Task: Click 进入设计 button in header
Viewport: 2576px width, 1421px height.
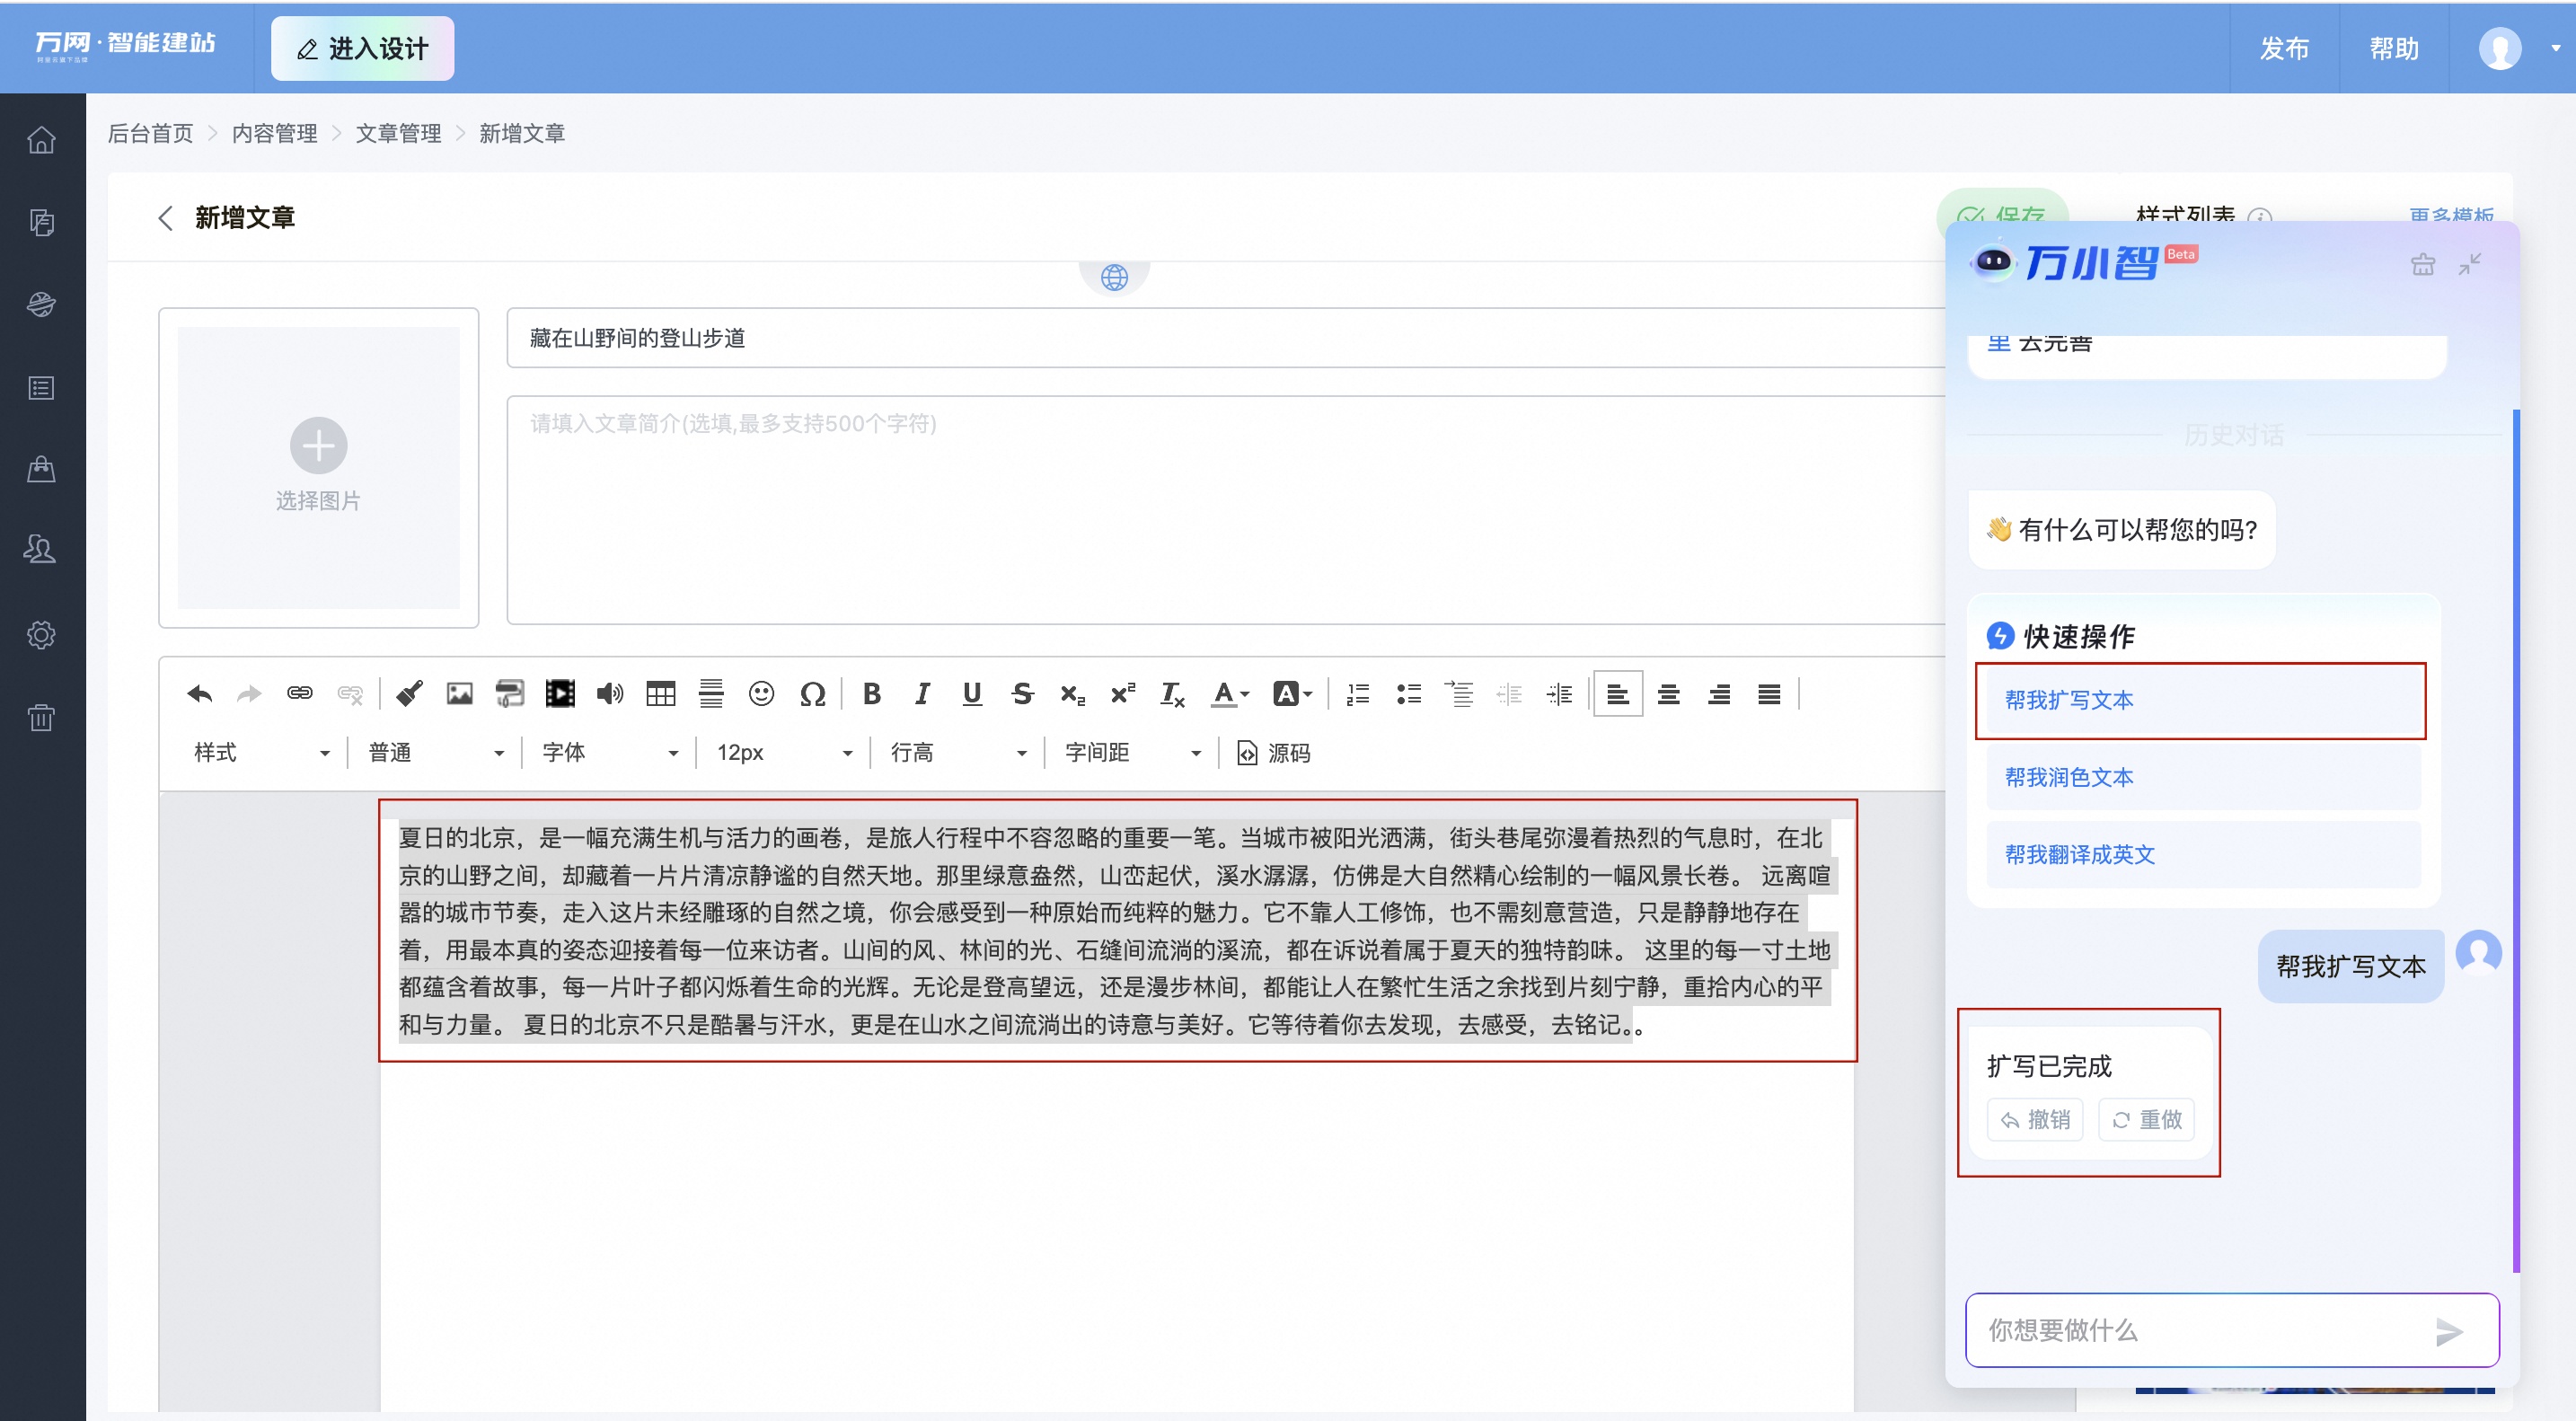Action: tap(362, 48)
